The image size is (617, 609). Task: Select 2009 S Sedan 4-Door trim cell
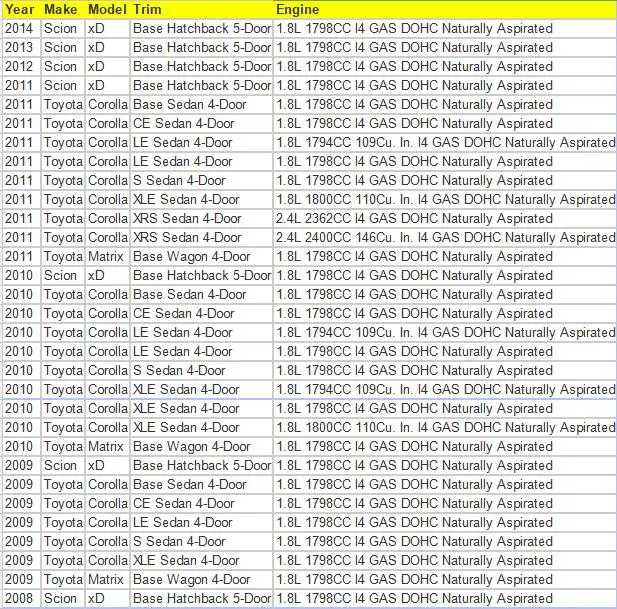201,541
